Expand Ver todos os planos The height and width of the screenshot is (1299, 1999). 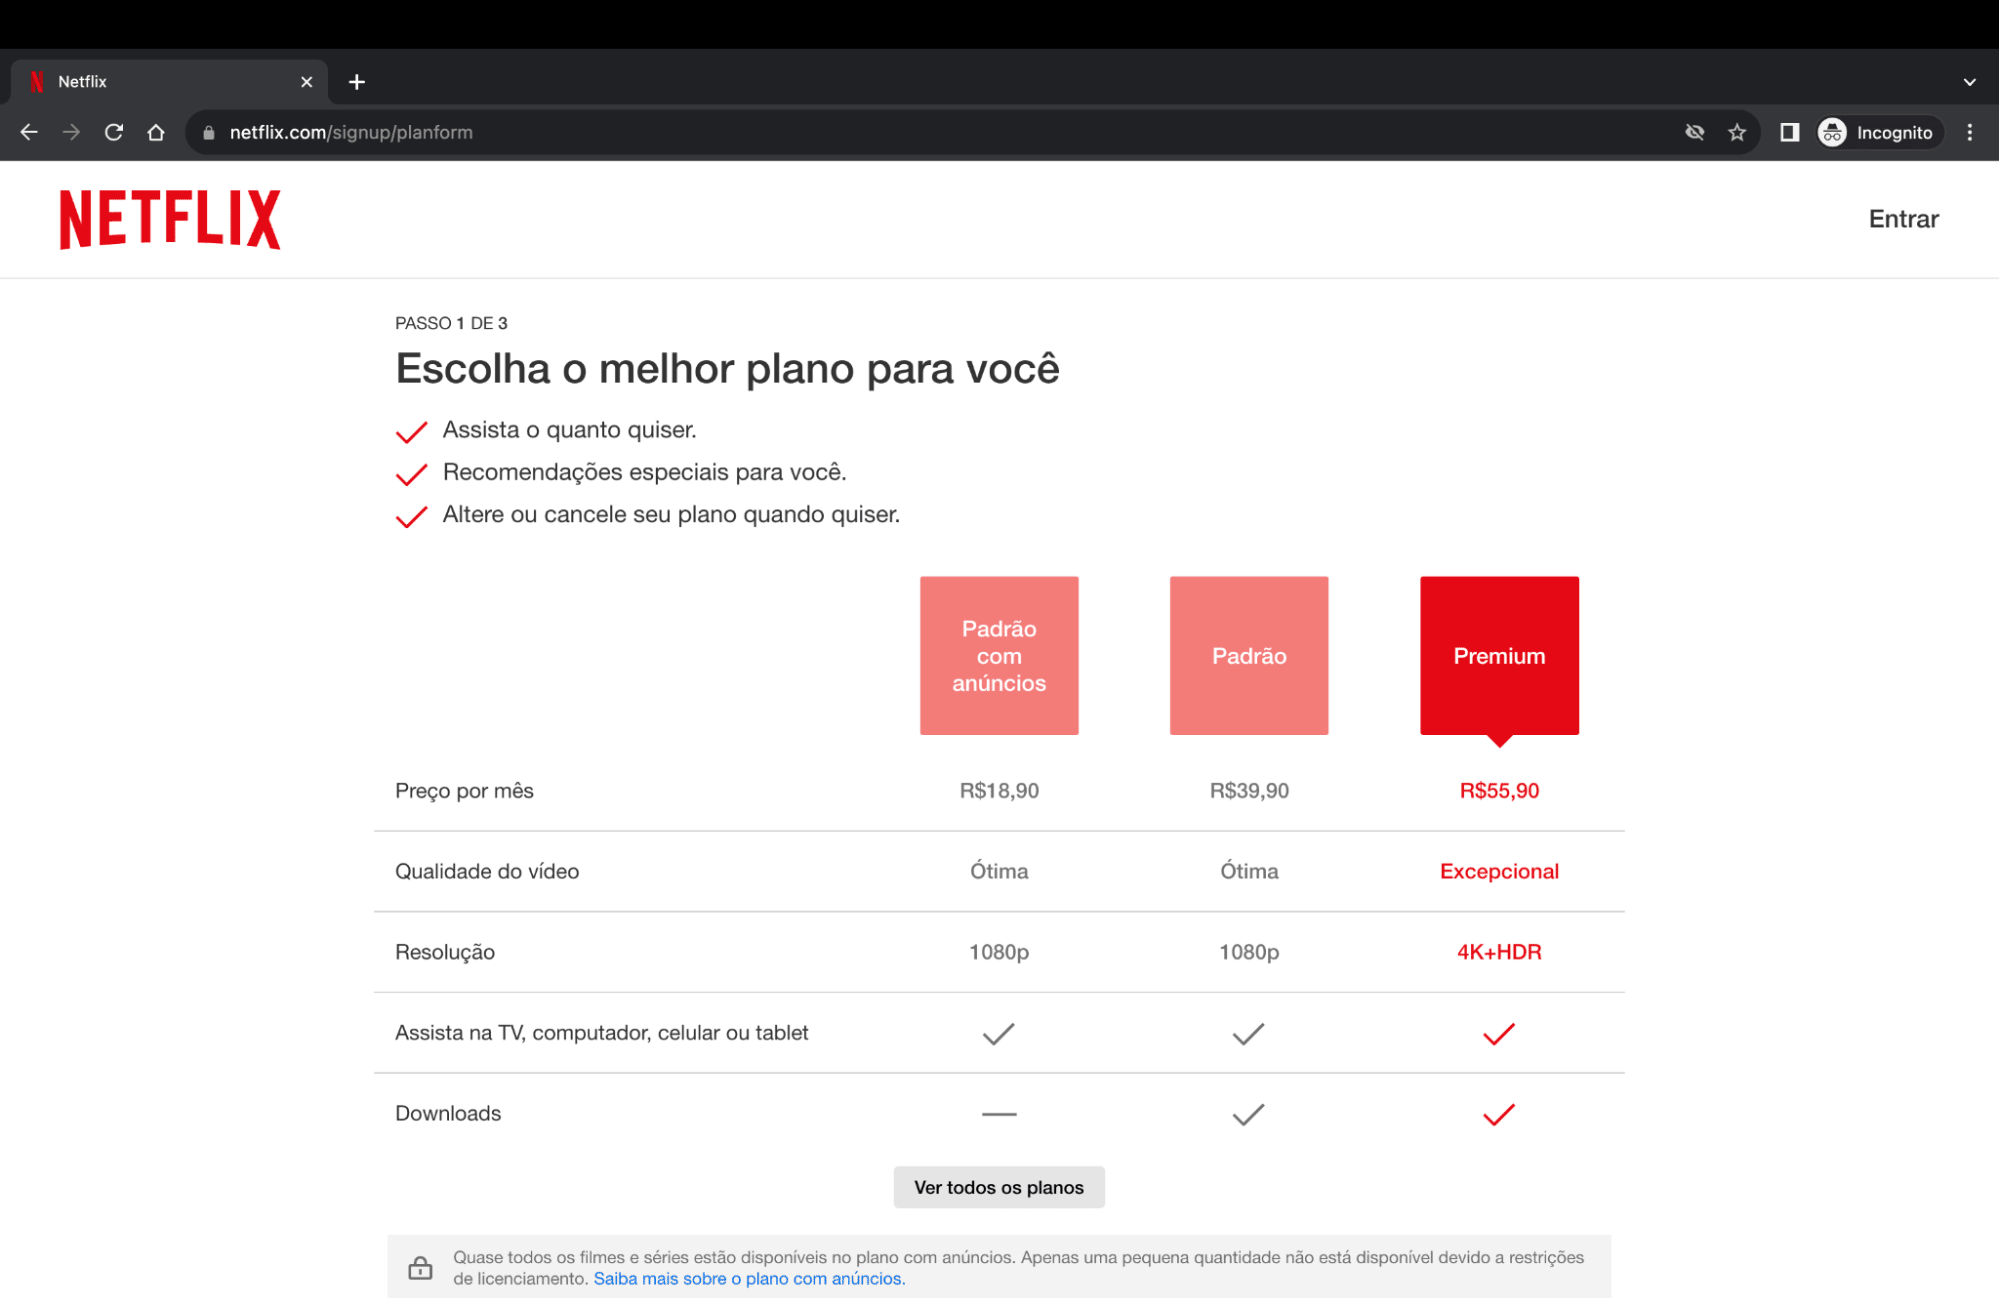pyautogui.click(x=998, y=1187)
